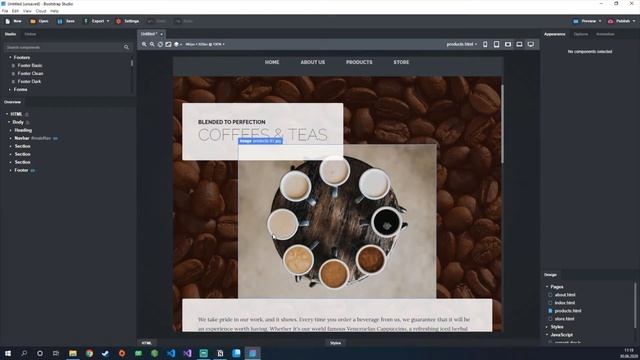The width and height of the screenshot is (640, 360).
Task: Collapse the Footers component group
Action: tap(10, 58)
